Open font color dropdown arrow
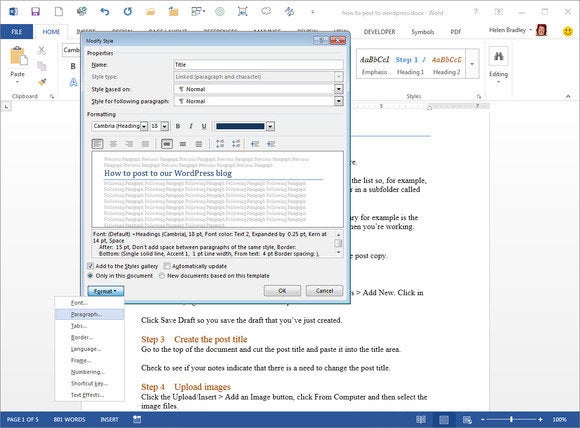Image resolution: width=580 pixels, height=428 pixels. coord(270,127)
